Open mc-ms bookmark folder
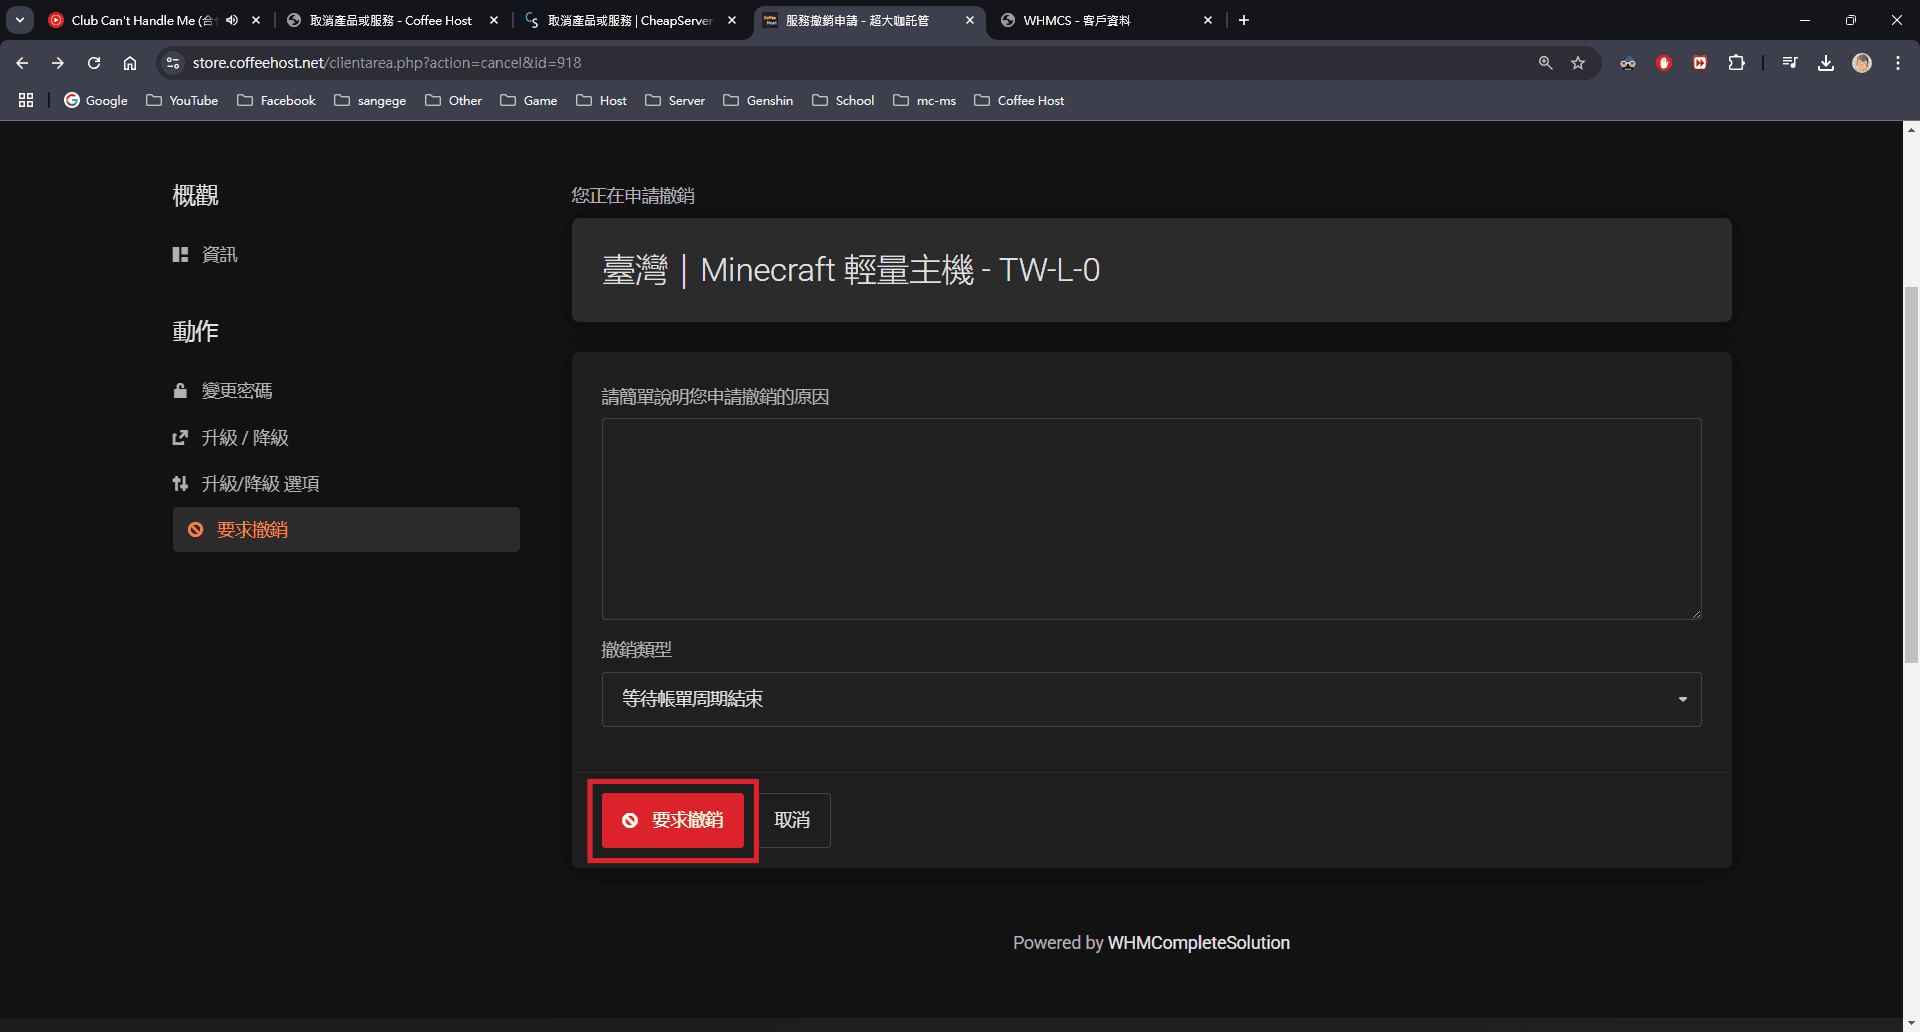 point(924,100)
